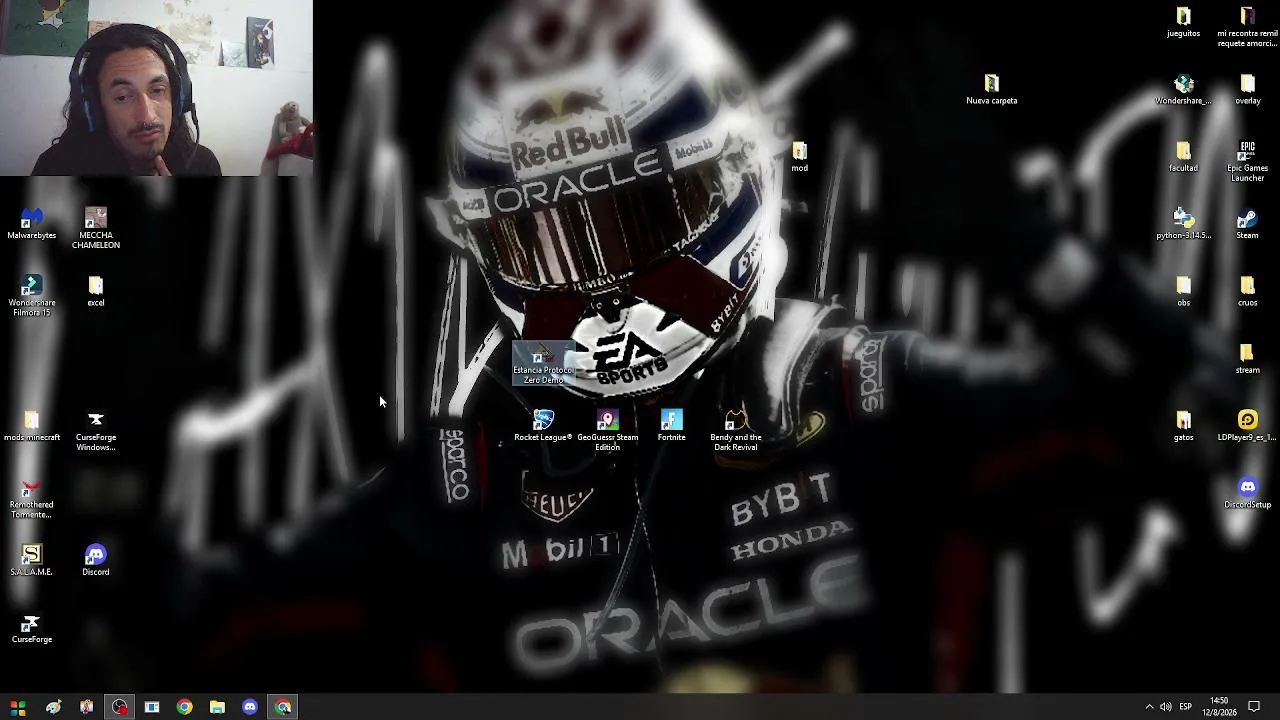
Task: Select the facultad folder
Action: click(1184, 156)
